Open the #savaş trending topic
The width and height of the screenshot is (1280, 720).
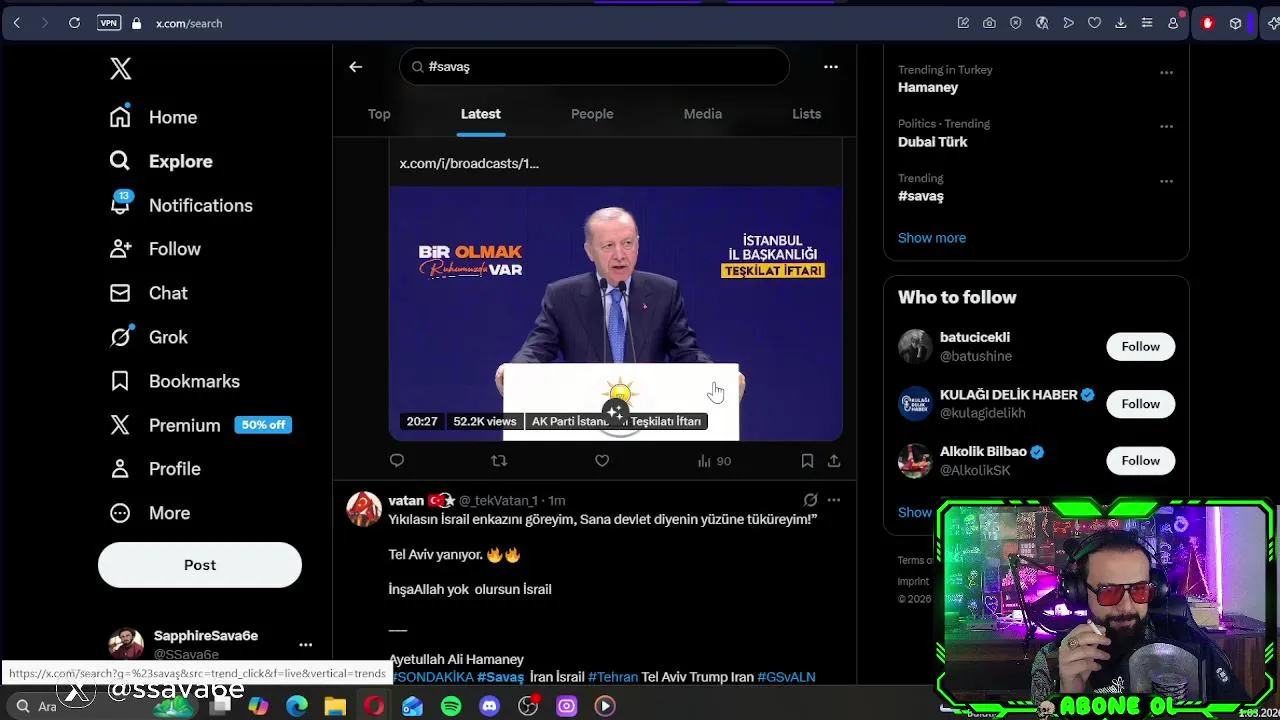[x=921, y=196]
